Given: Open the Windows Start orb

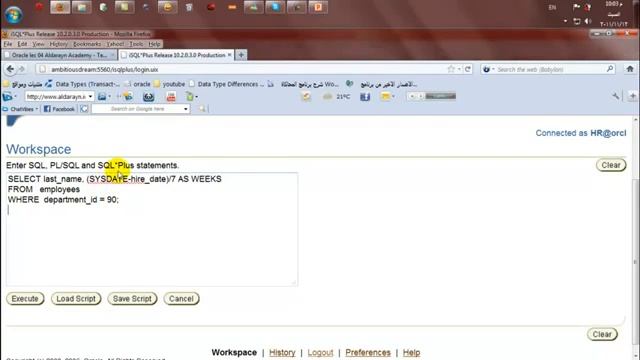Looking at the screenshot, I should 13,14.
